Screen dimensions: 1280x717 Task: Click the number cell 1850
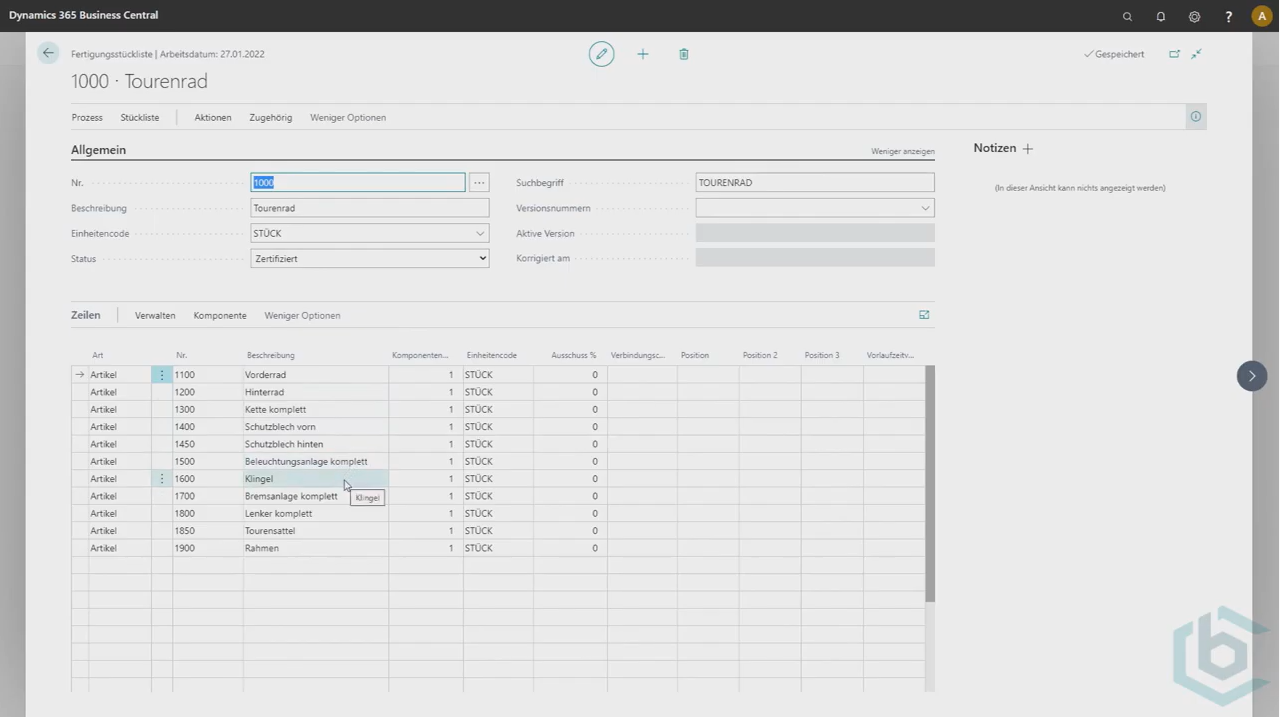pos(208,531)
